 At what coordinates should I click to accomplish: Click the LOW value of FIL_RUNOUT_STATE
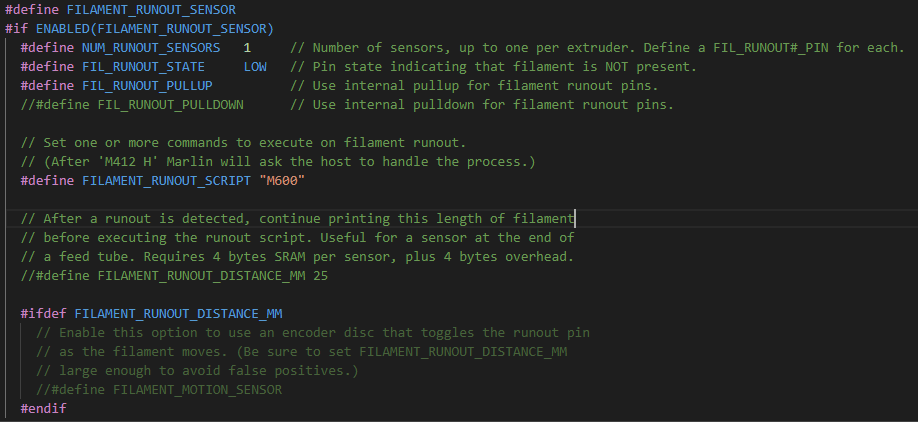pyautogui.click(x=255, y=67)
